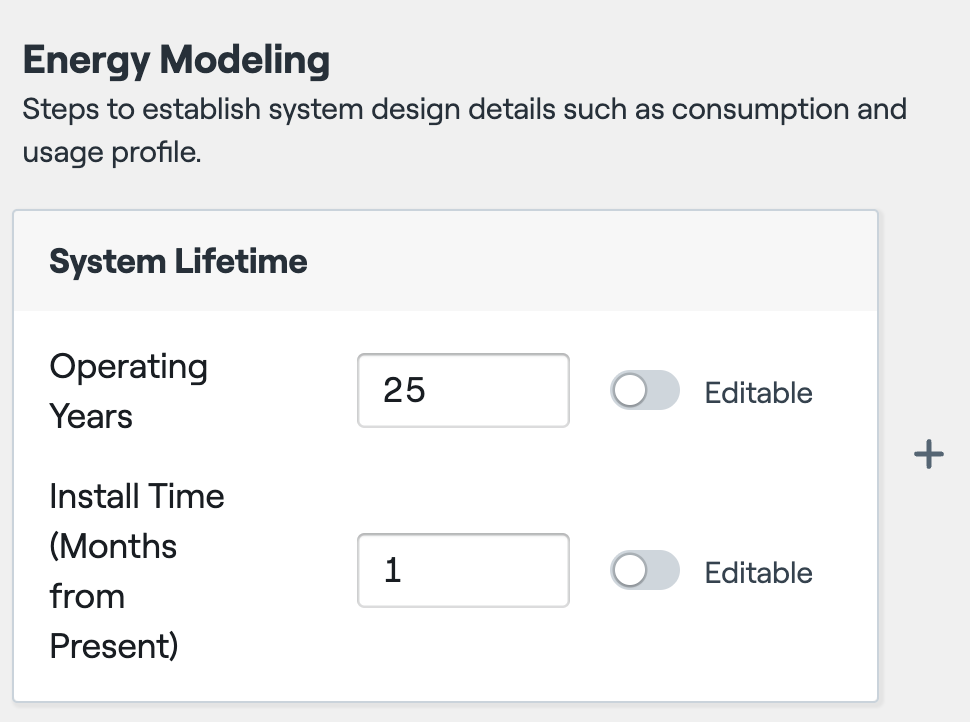970x722 pixels.
Task: Click the Operating Years field showing 25
Action: pos(463,390)
